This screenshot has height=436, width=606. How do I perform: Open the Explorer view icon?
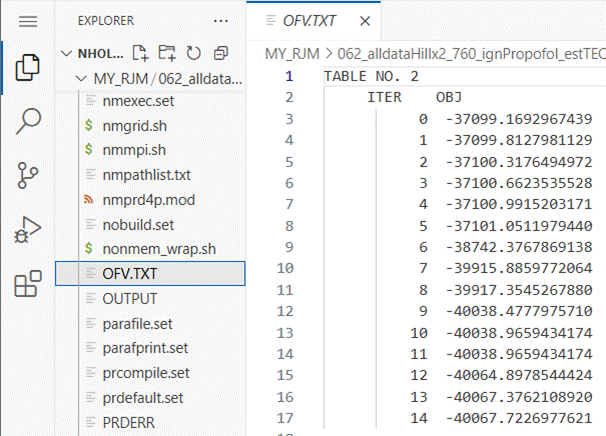(28, 68)
